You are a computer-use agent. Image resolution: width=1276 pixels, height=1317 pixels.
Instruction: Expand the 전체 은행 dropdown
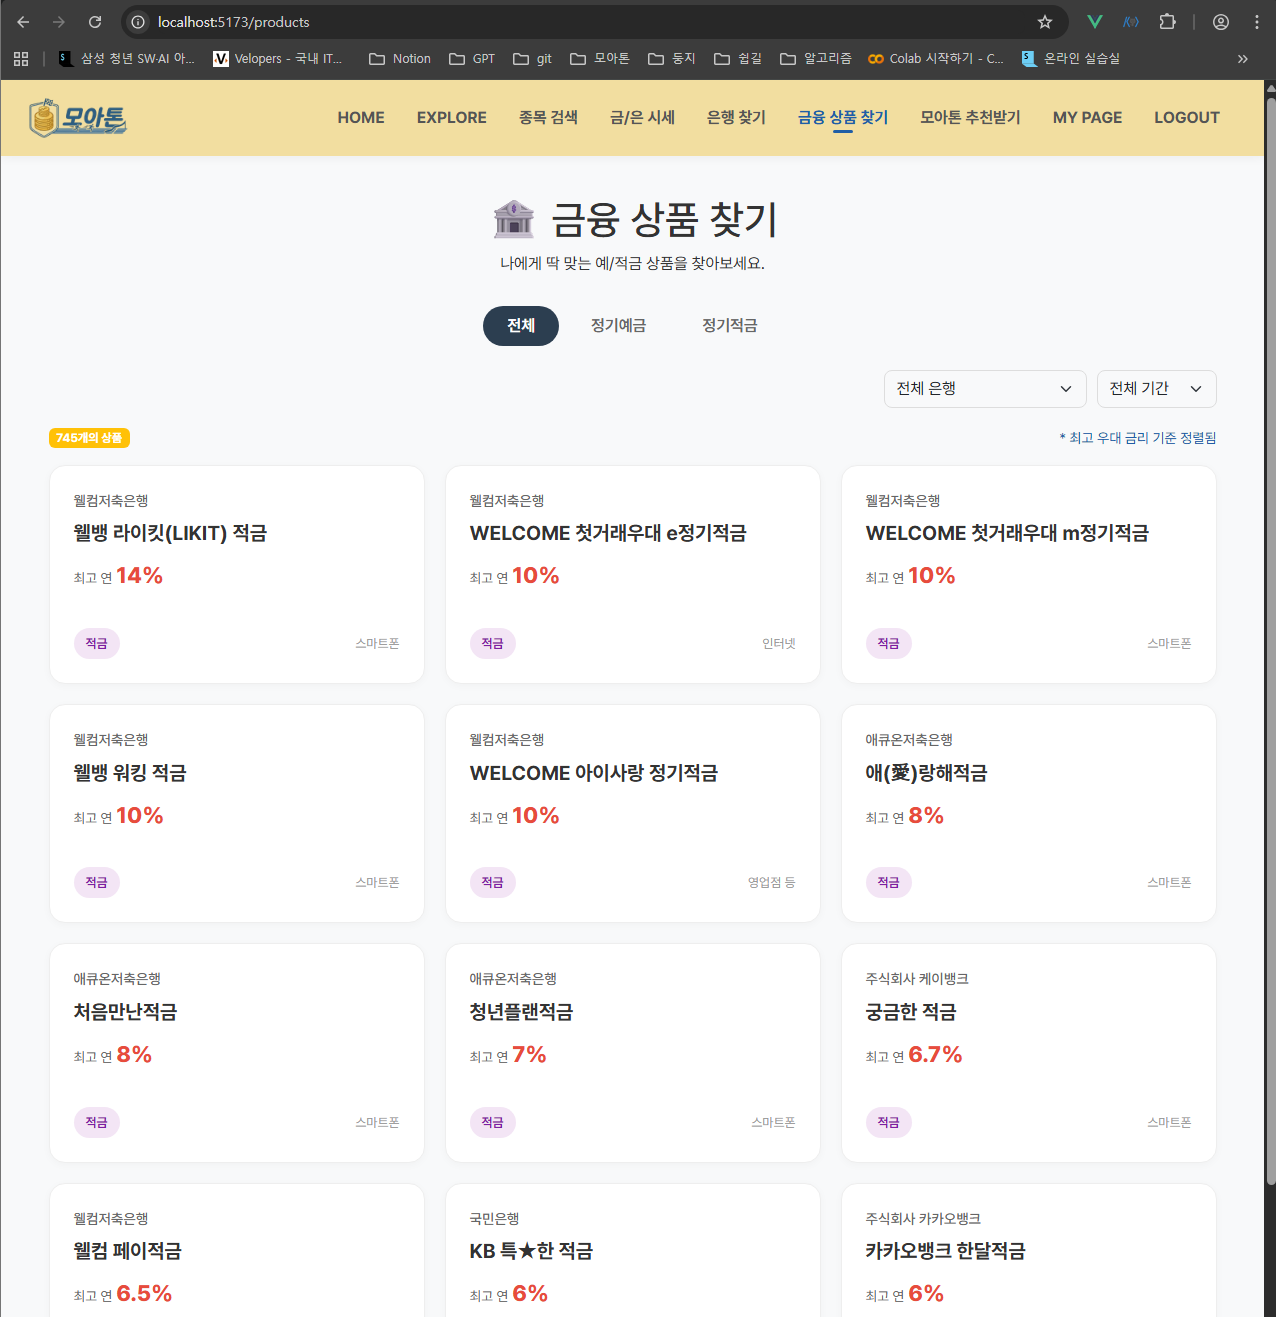(984, 389)
